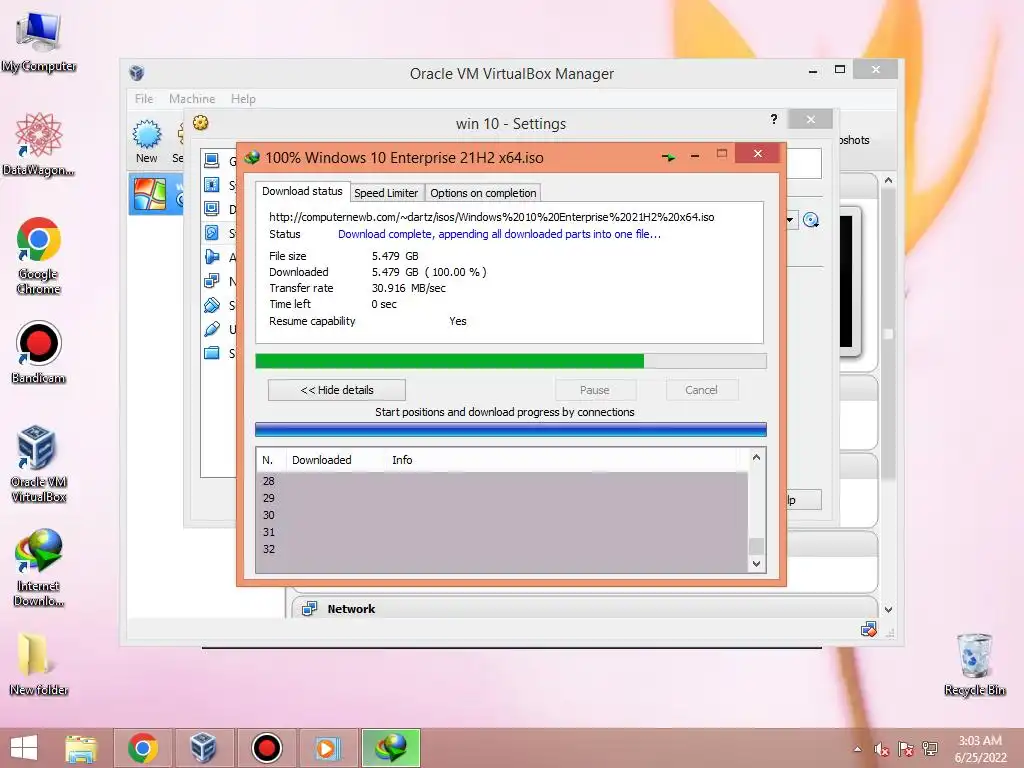Click the download URL text
This screenshot has width=1024, height=768.
(492, 217)
